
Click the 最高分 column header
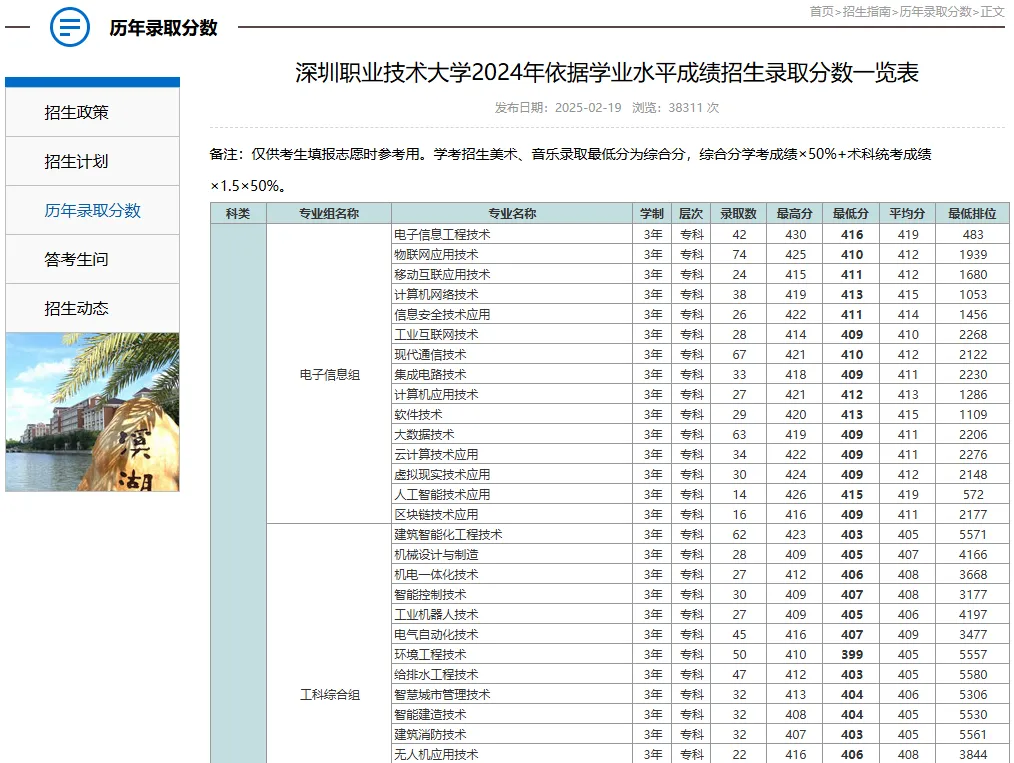pyautogui.click(x=795, y=213)
